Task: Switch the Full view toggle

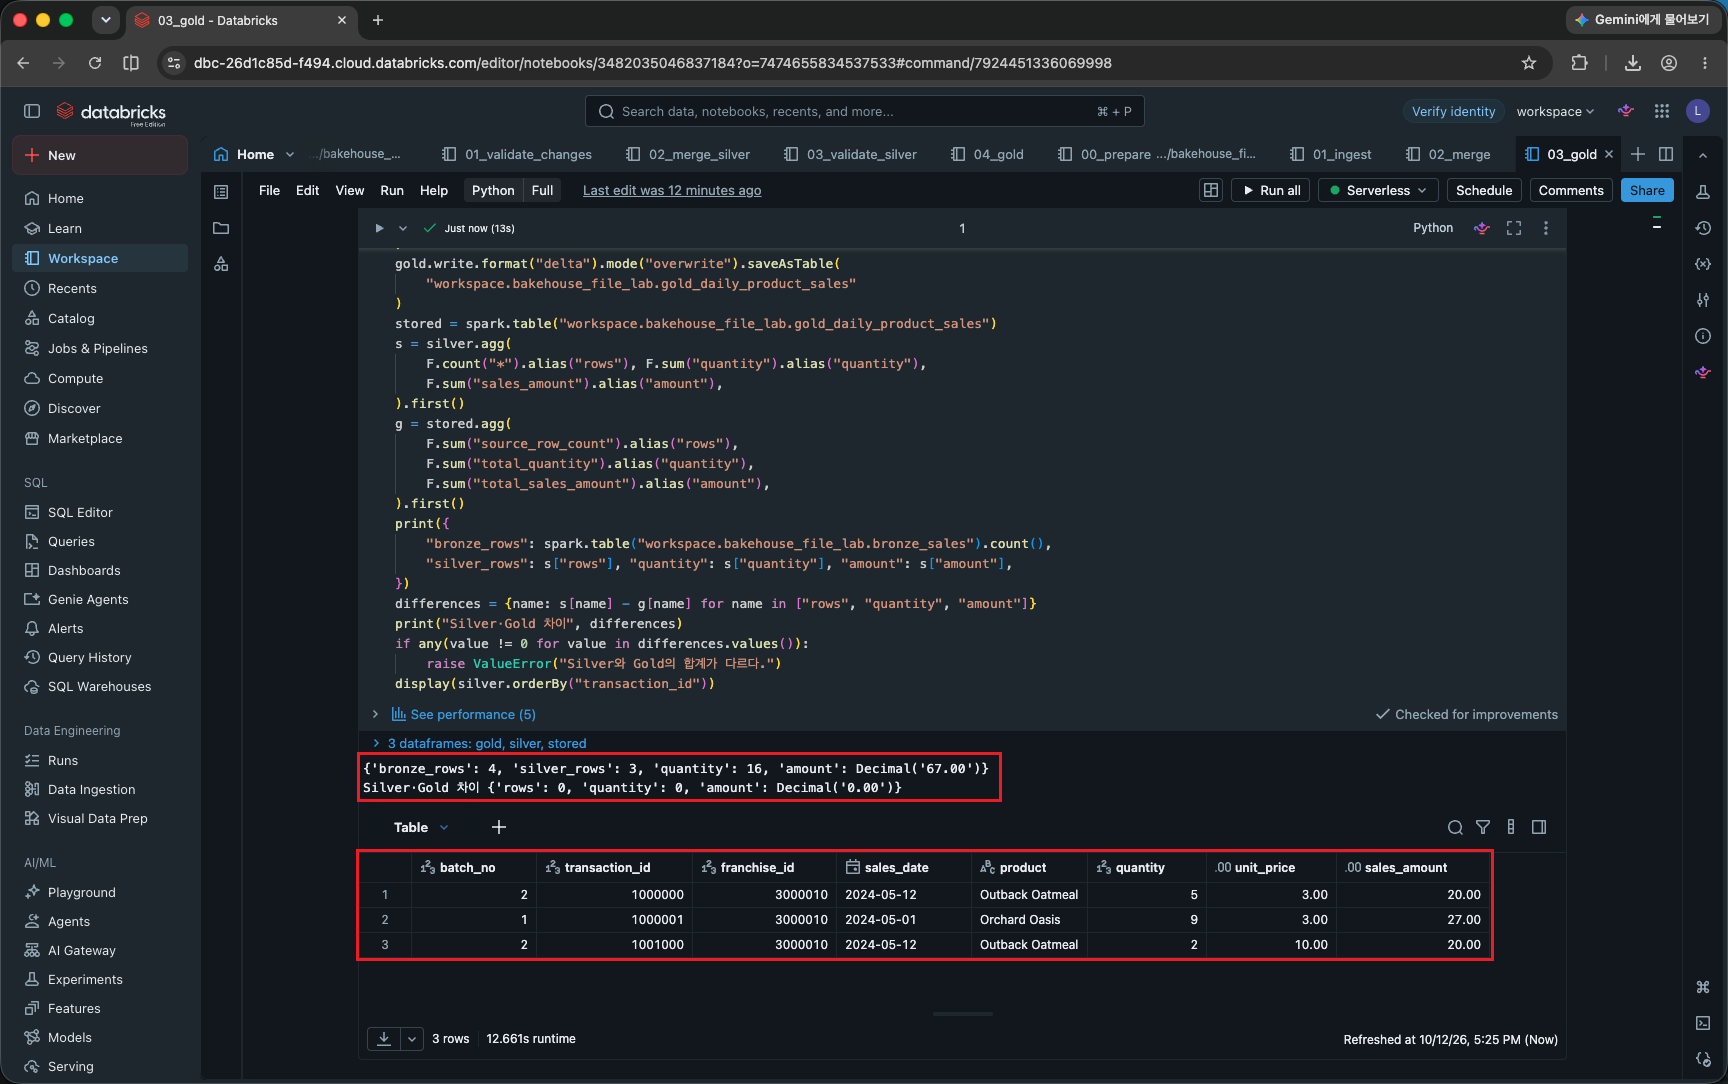Action: pos(542,190)
